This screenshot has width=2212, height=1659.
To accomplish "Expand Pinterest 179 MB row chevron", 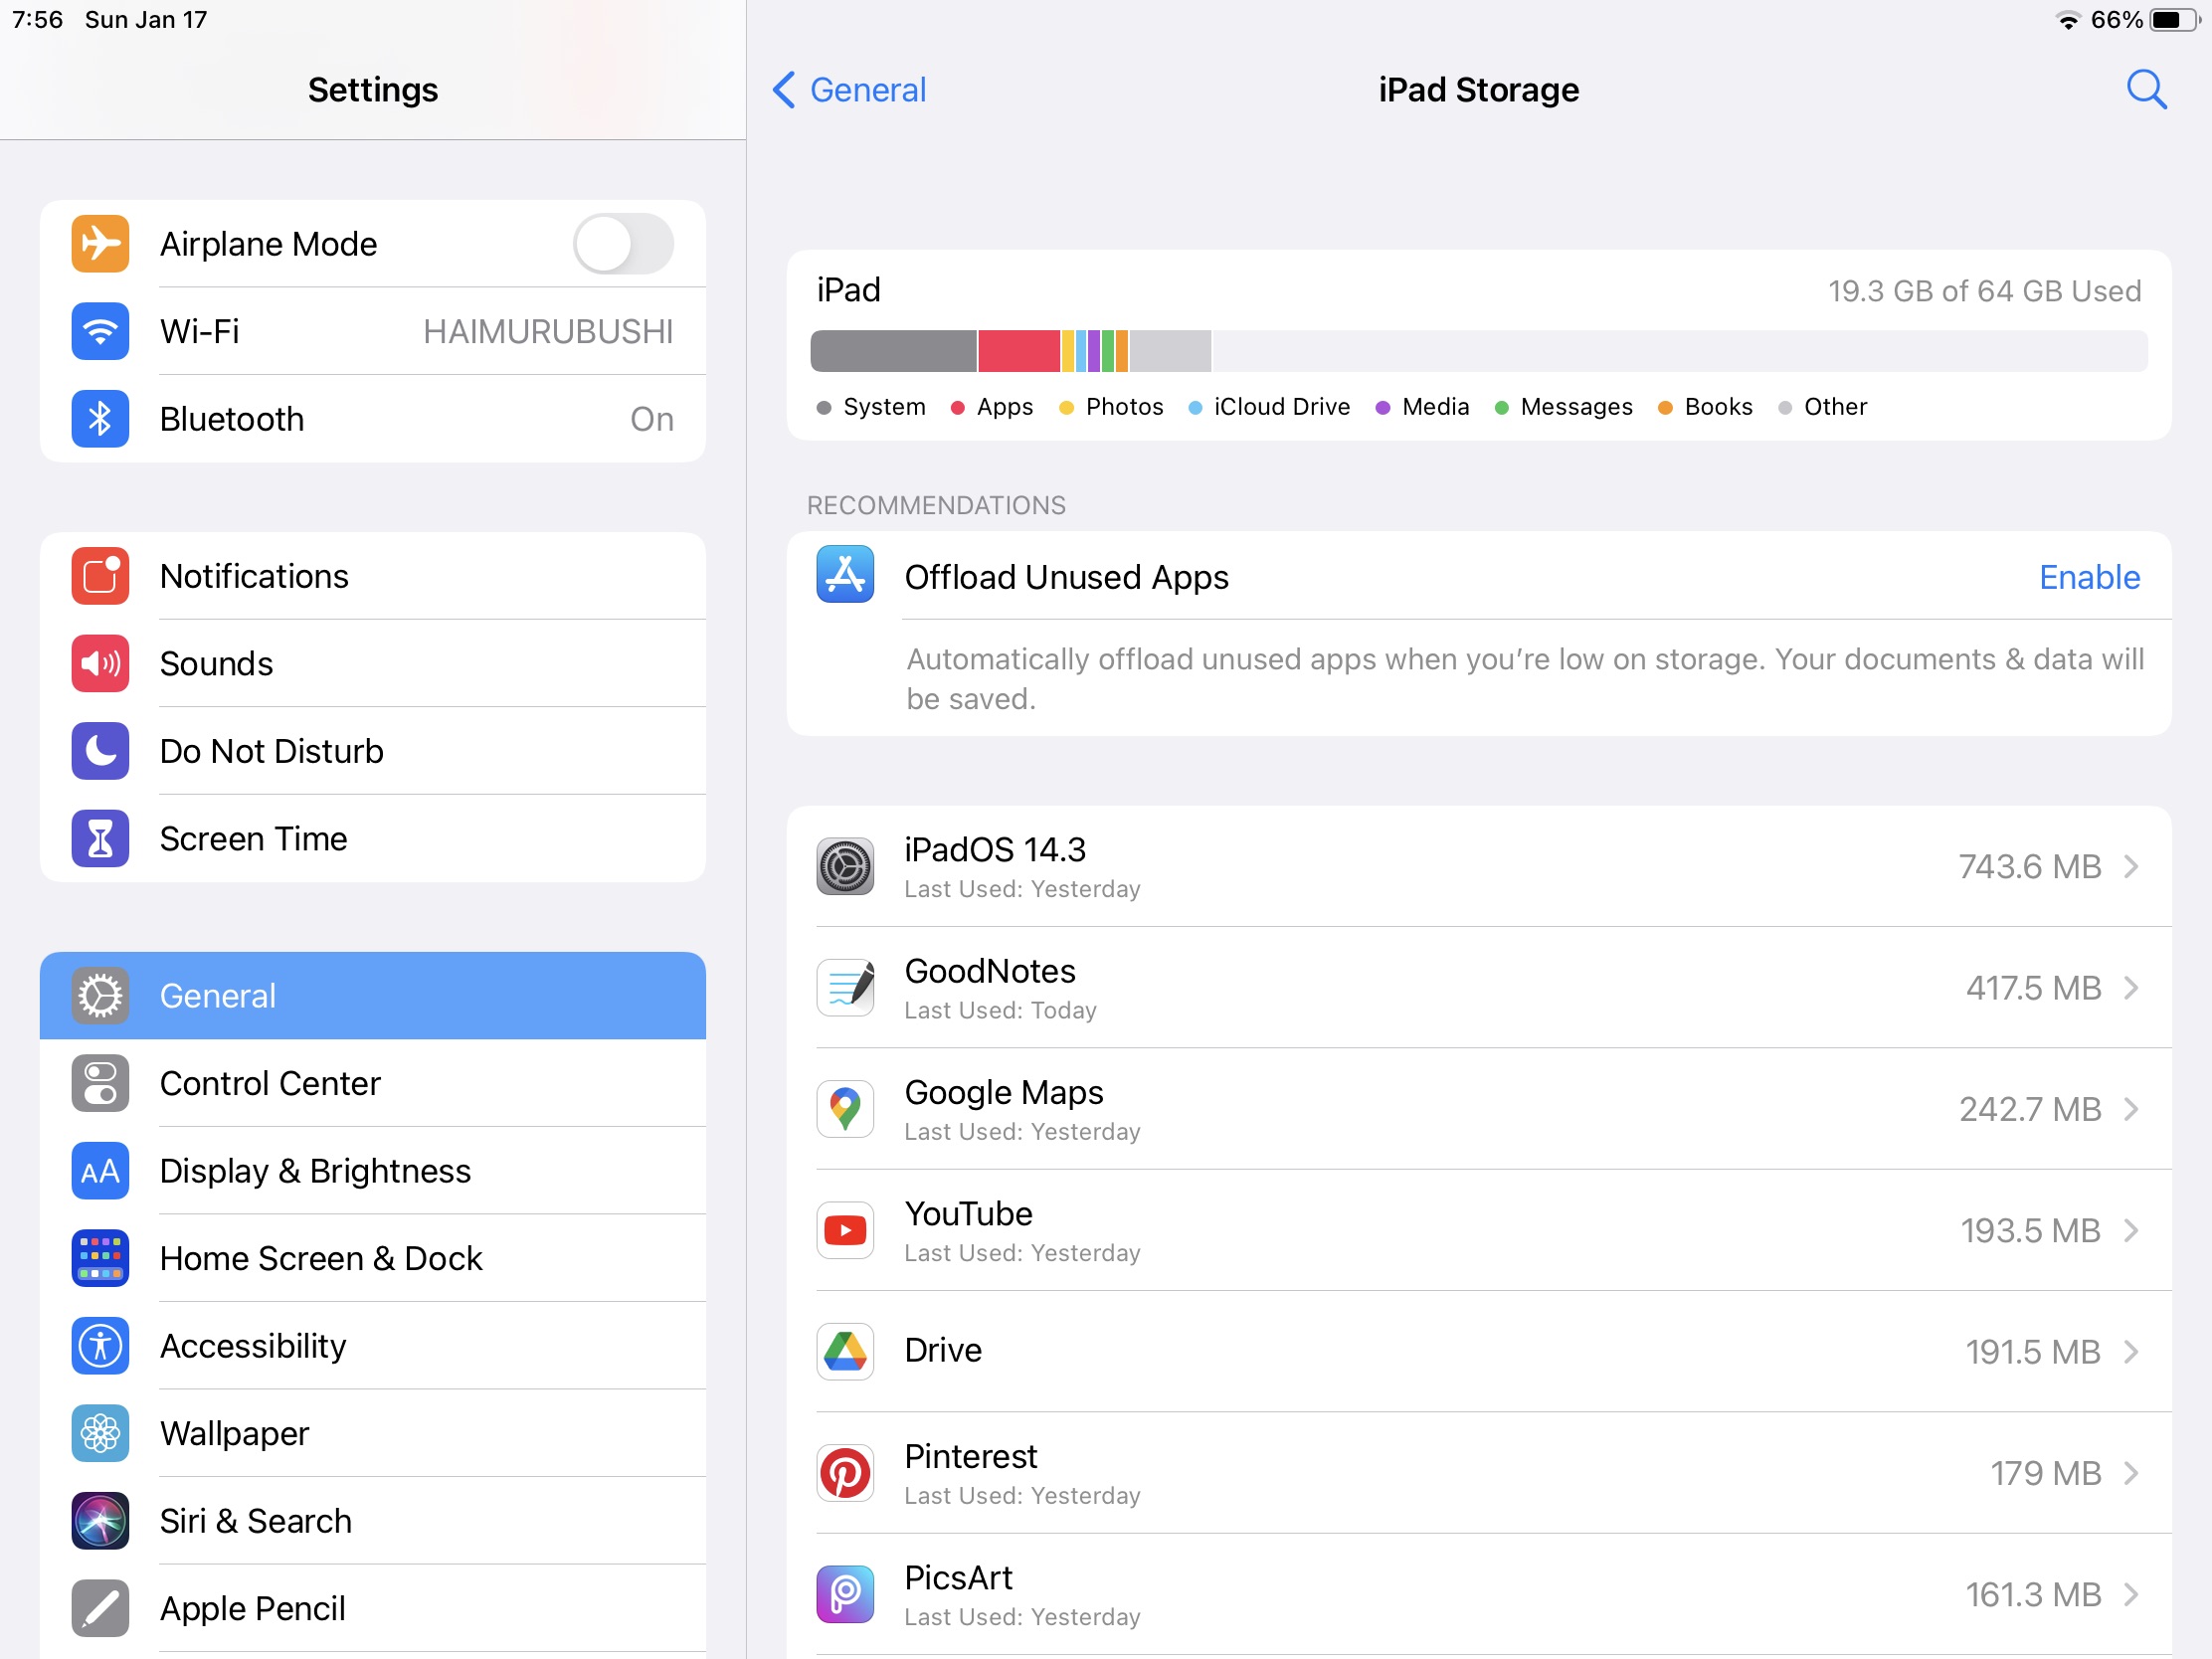I will click(2131, 1473).
